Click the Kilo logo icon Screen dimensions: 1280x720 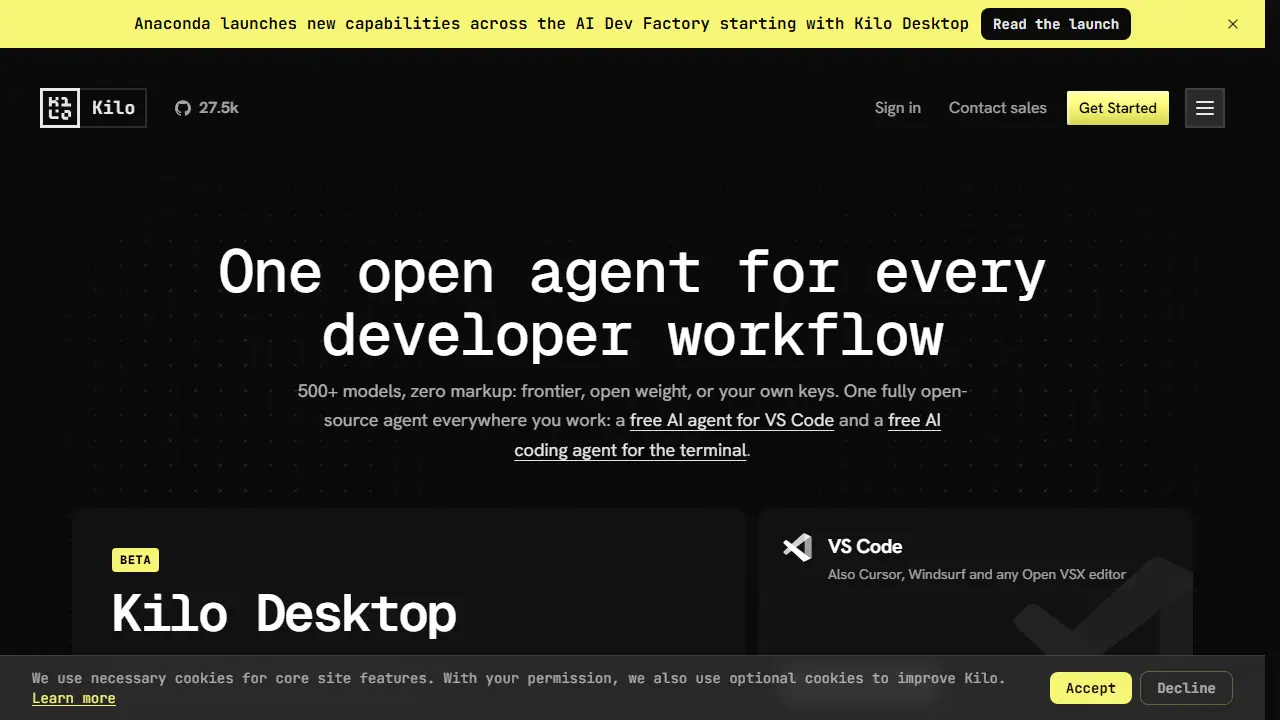point(60,108)
